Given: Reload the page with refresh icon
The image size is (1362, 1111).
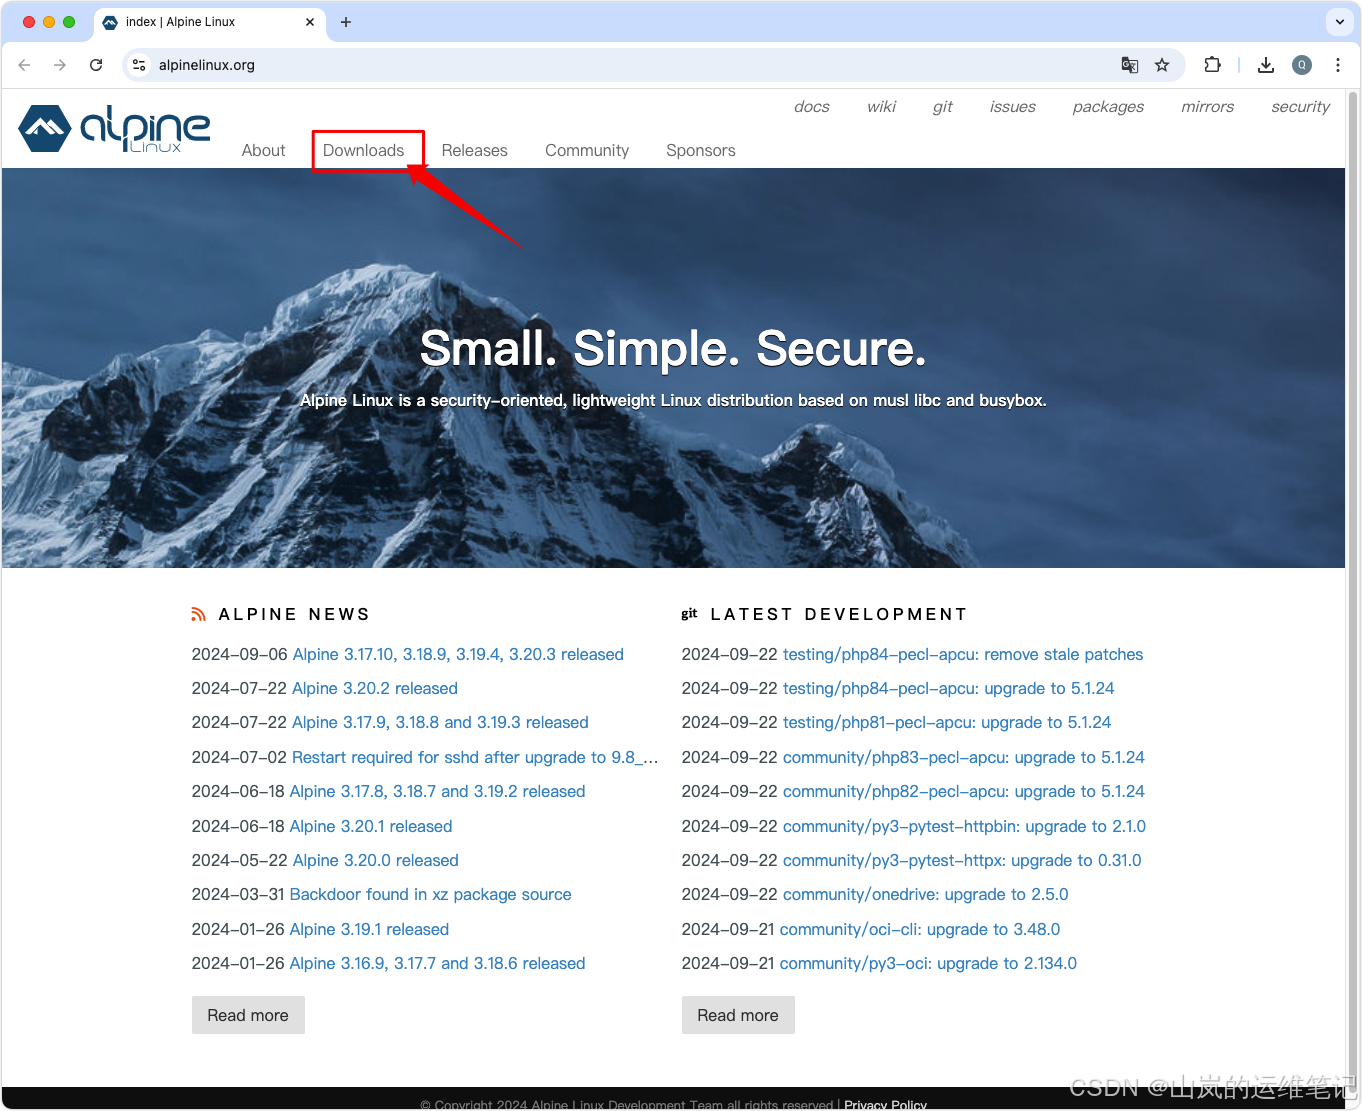Looking at the screenshot, I should click(x=96, y=65).
